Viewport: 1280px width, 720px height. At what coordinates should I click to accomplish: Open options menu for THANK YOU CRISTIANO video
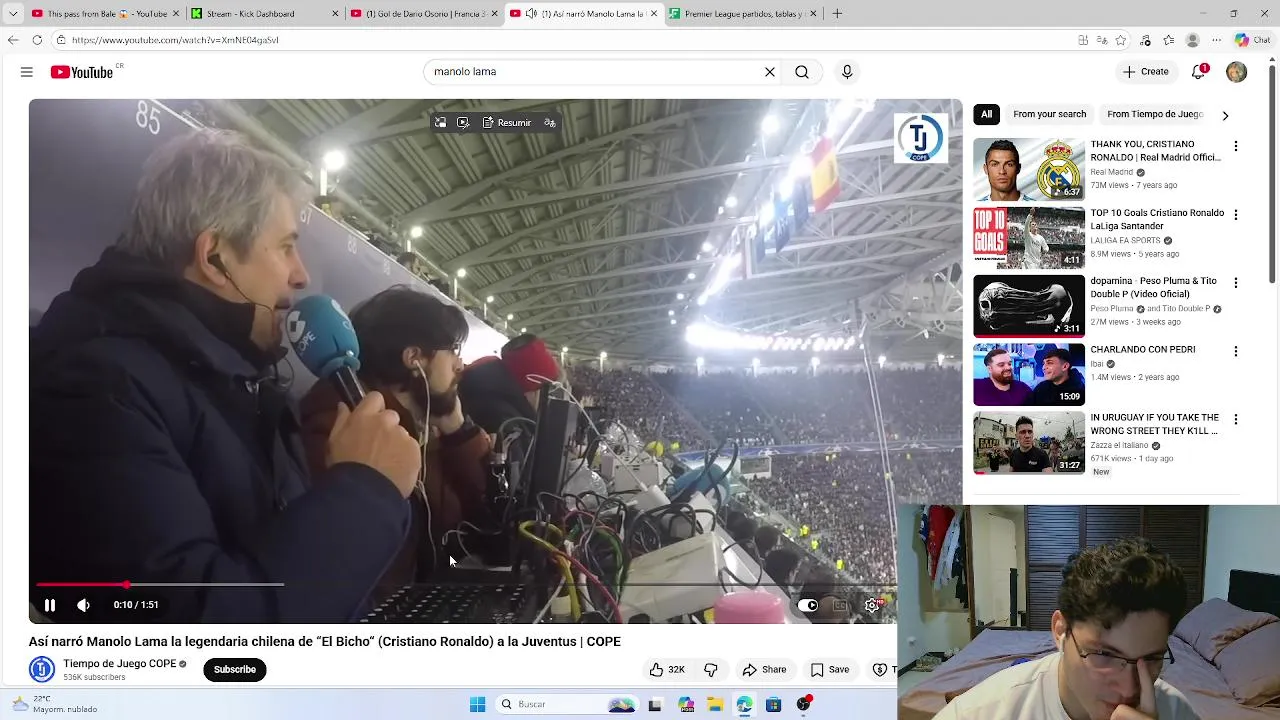click(1236, 146)
